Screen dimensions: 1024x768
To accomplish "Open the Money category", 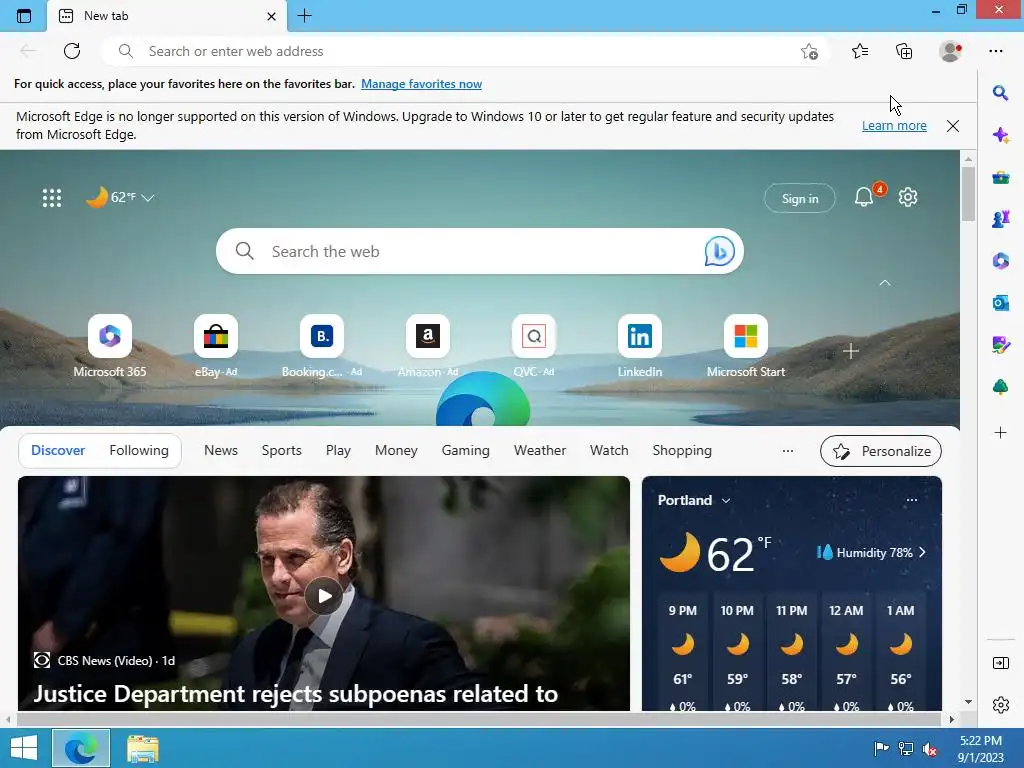I will pyautogui.click(x=396, y=451).
